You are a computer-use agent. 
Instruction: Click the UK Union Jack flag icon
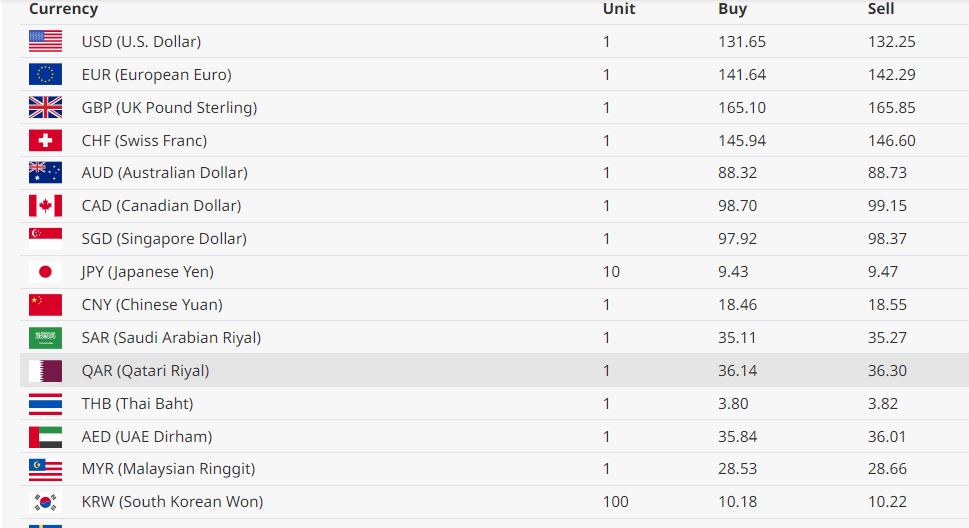[45, 108]
